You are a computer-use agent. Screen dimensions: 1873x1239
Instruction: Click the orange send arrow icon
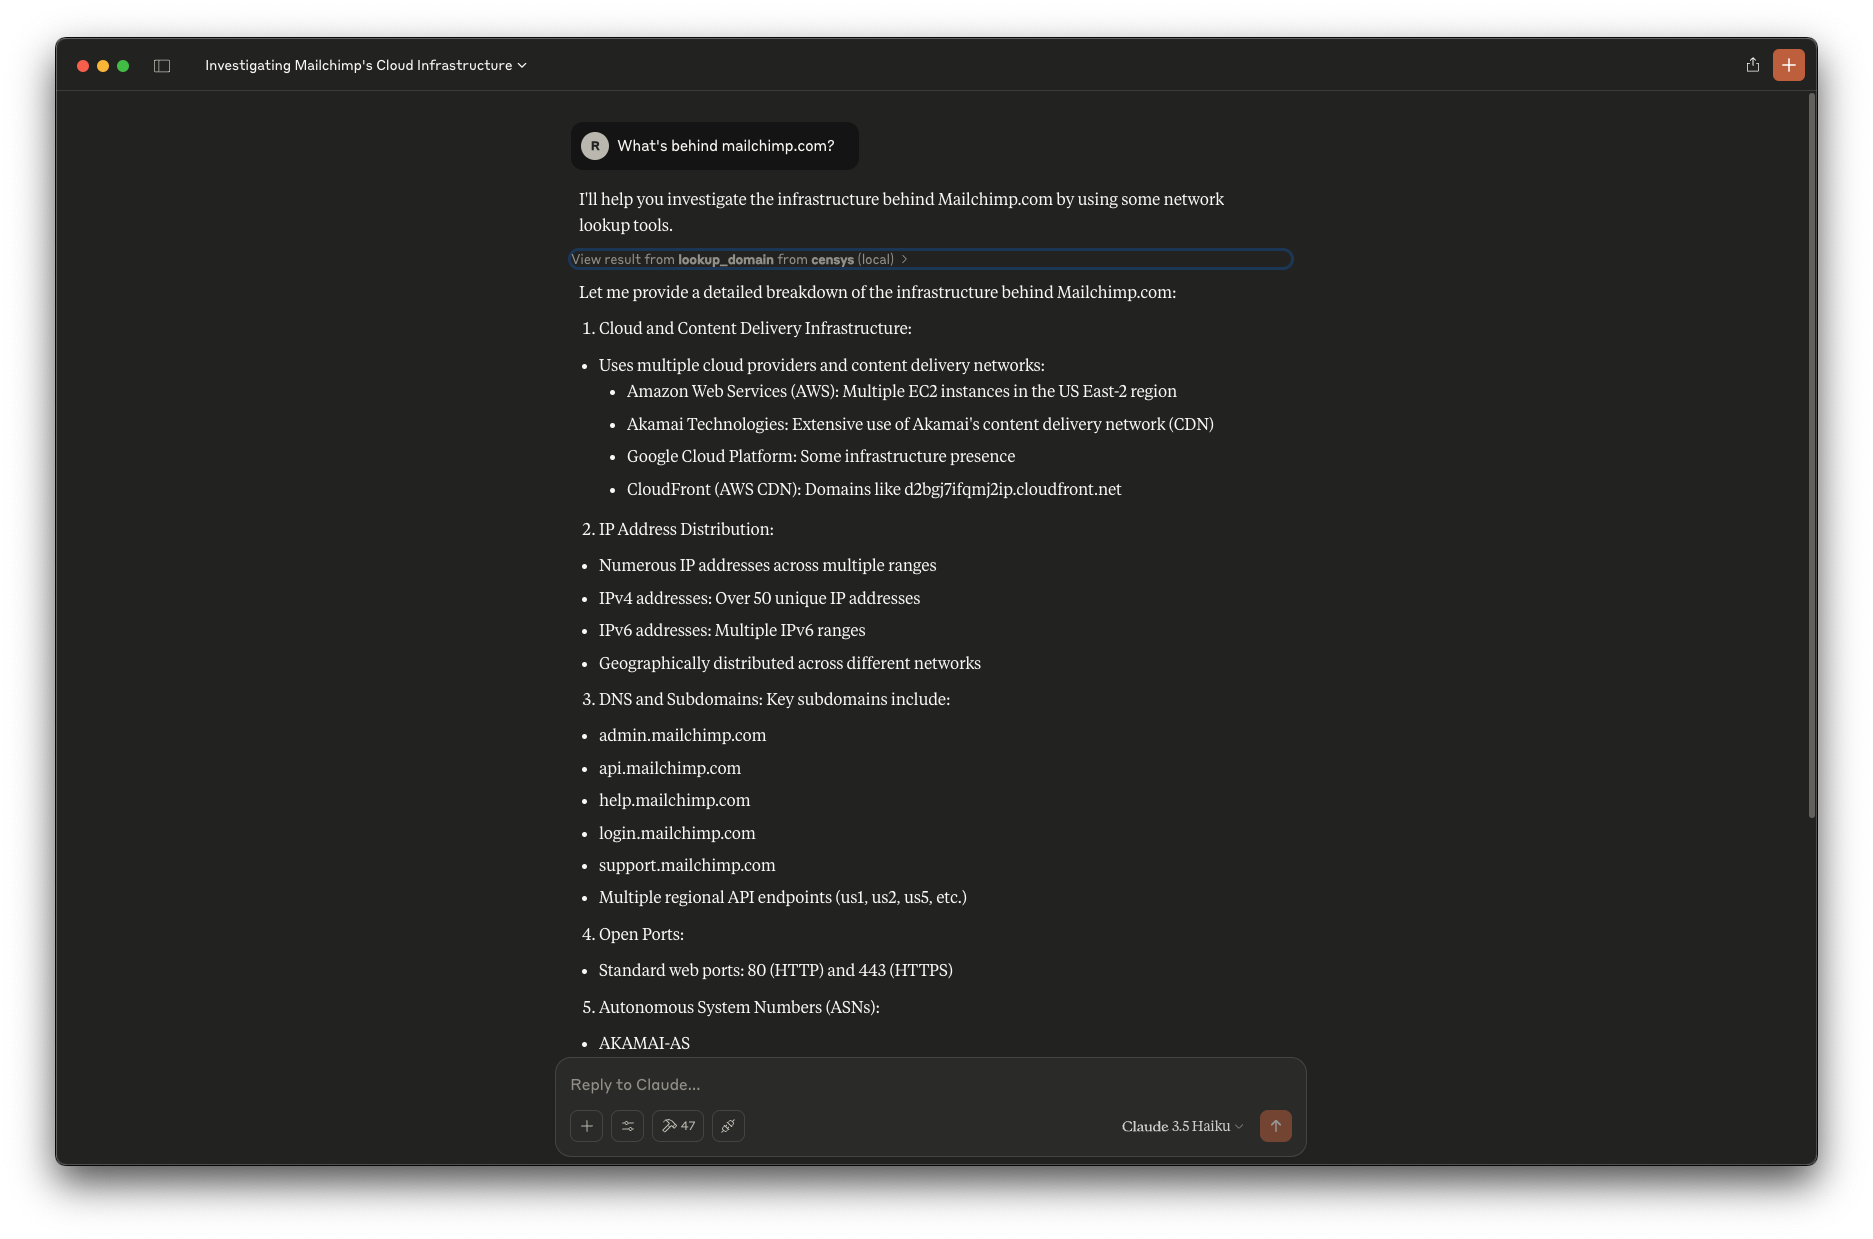[1275, 1126]
